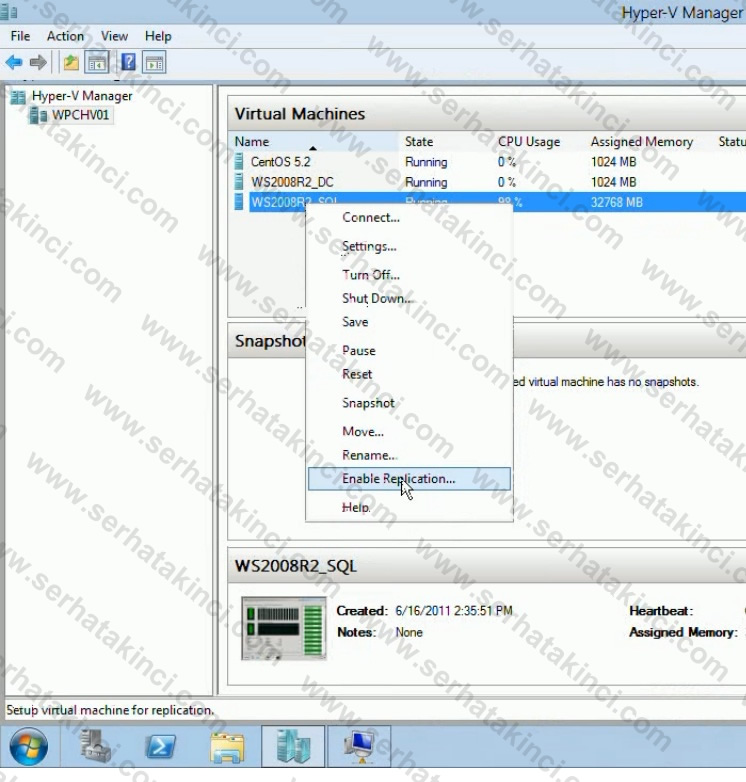Open the View menu
Image resolution: width=746 pixels, height=782 pixels.
pos(115,36)
